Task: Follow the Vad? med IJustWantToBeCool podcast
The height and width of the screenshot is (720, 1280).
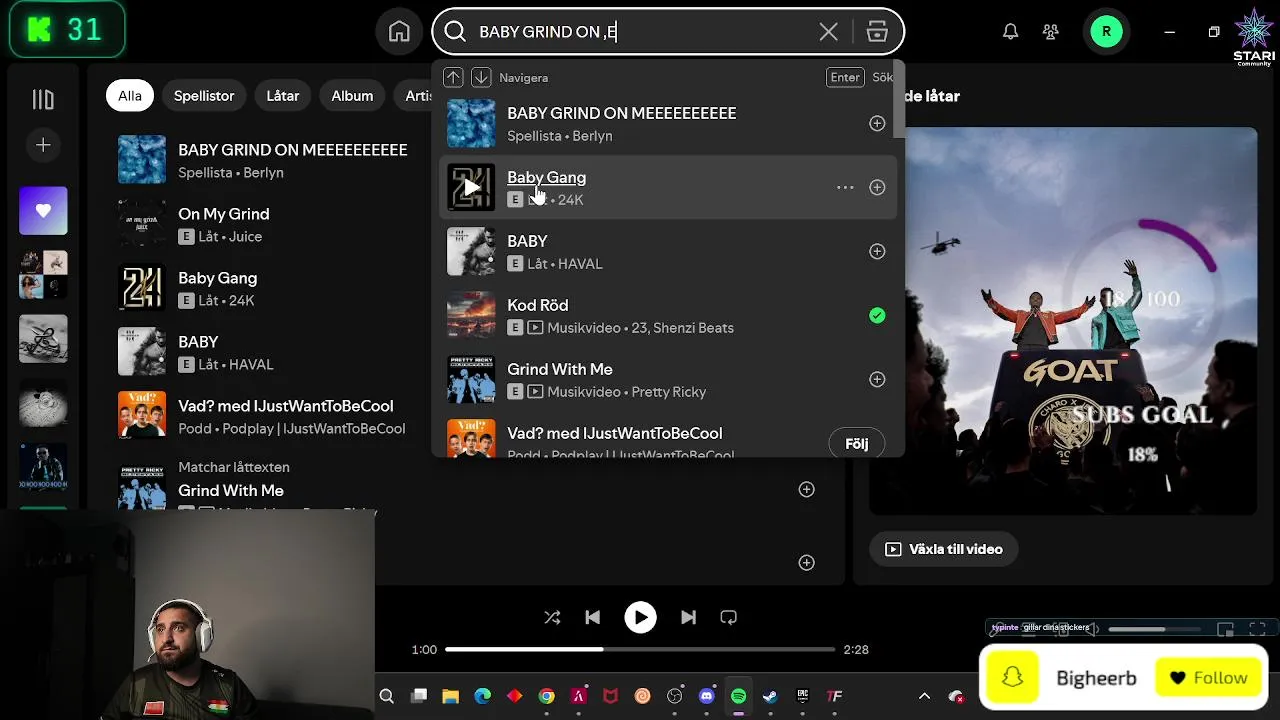Action: click(x=857, y=443)
